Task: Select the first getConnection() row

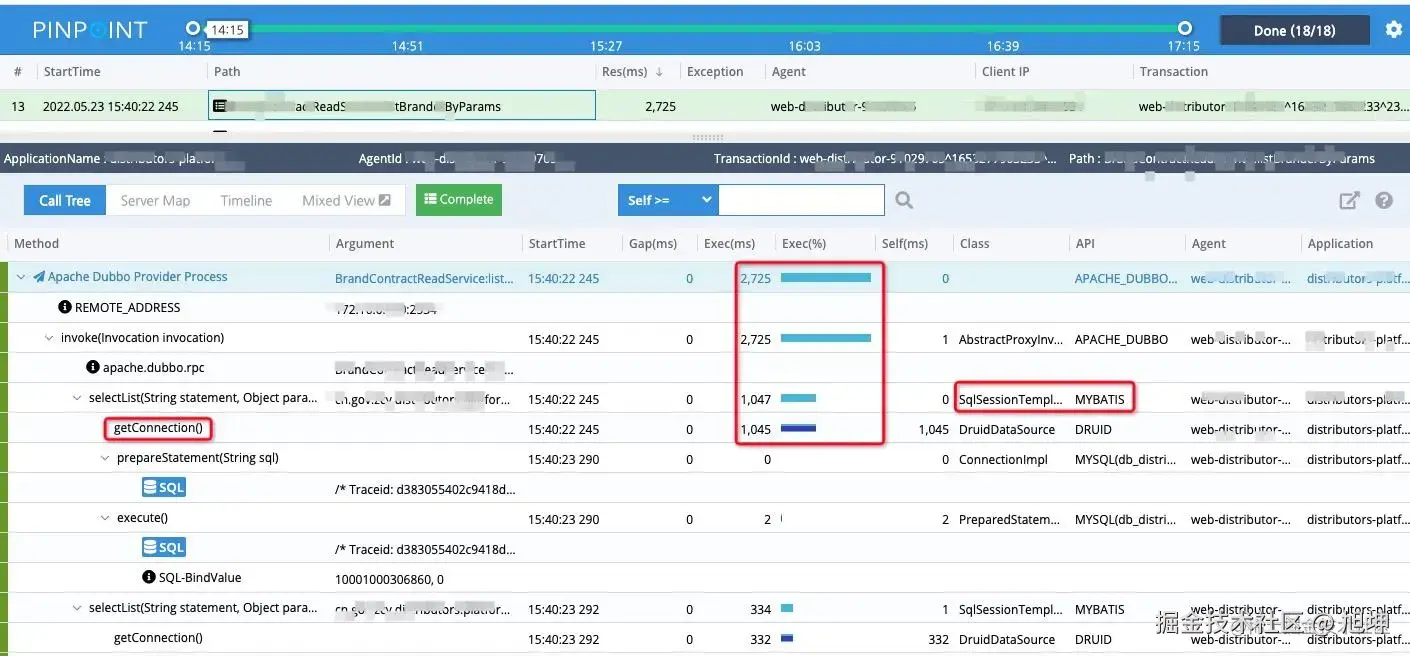Action: (705, 428)
